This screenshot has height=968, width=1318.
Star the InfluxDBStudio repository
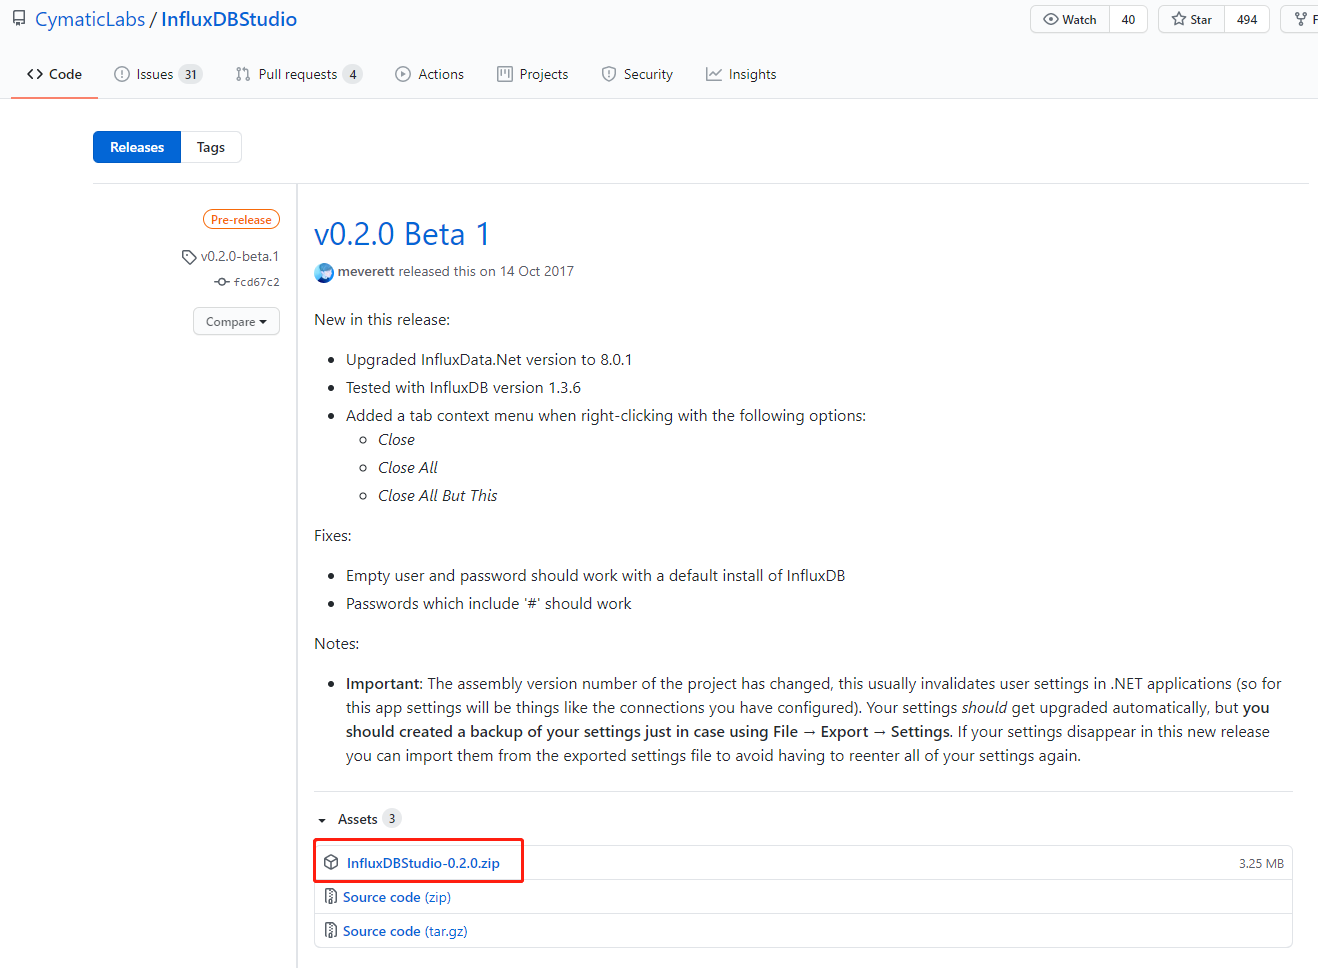point(1190,18)
